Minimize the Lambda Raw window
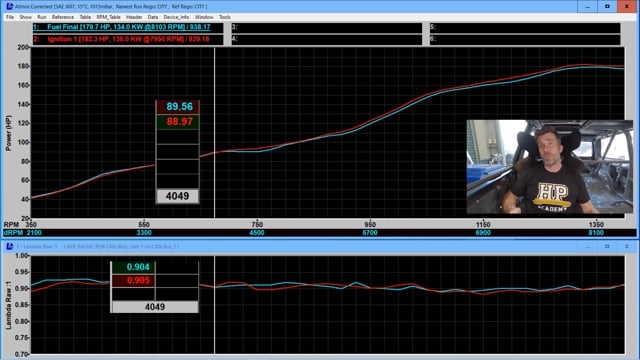The image size is (640, 360). pos(587,247)
